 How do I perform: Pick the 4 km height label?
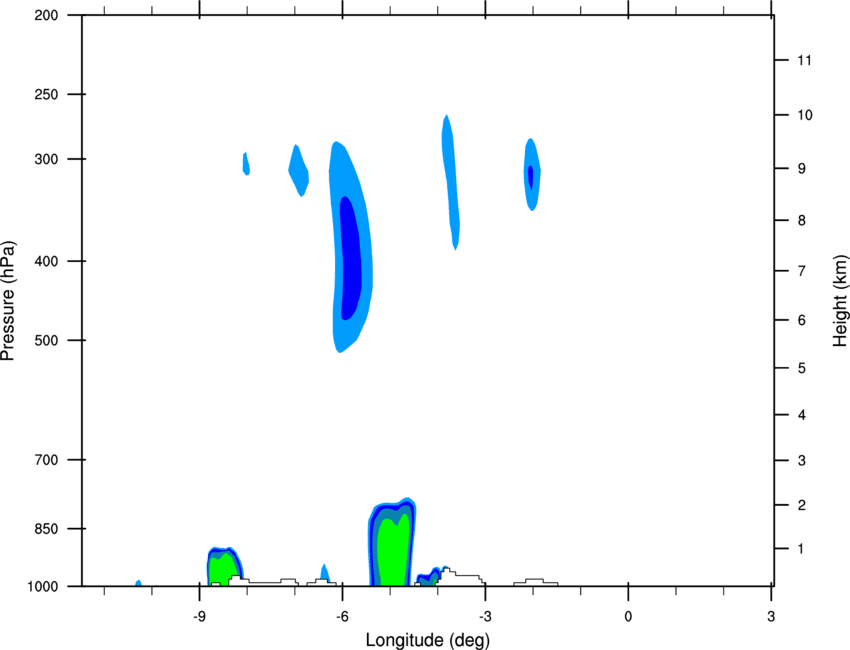click(802, 415)
